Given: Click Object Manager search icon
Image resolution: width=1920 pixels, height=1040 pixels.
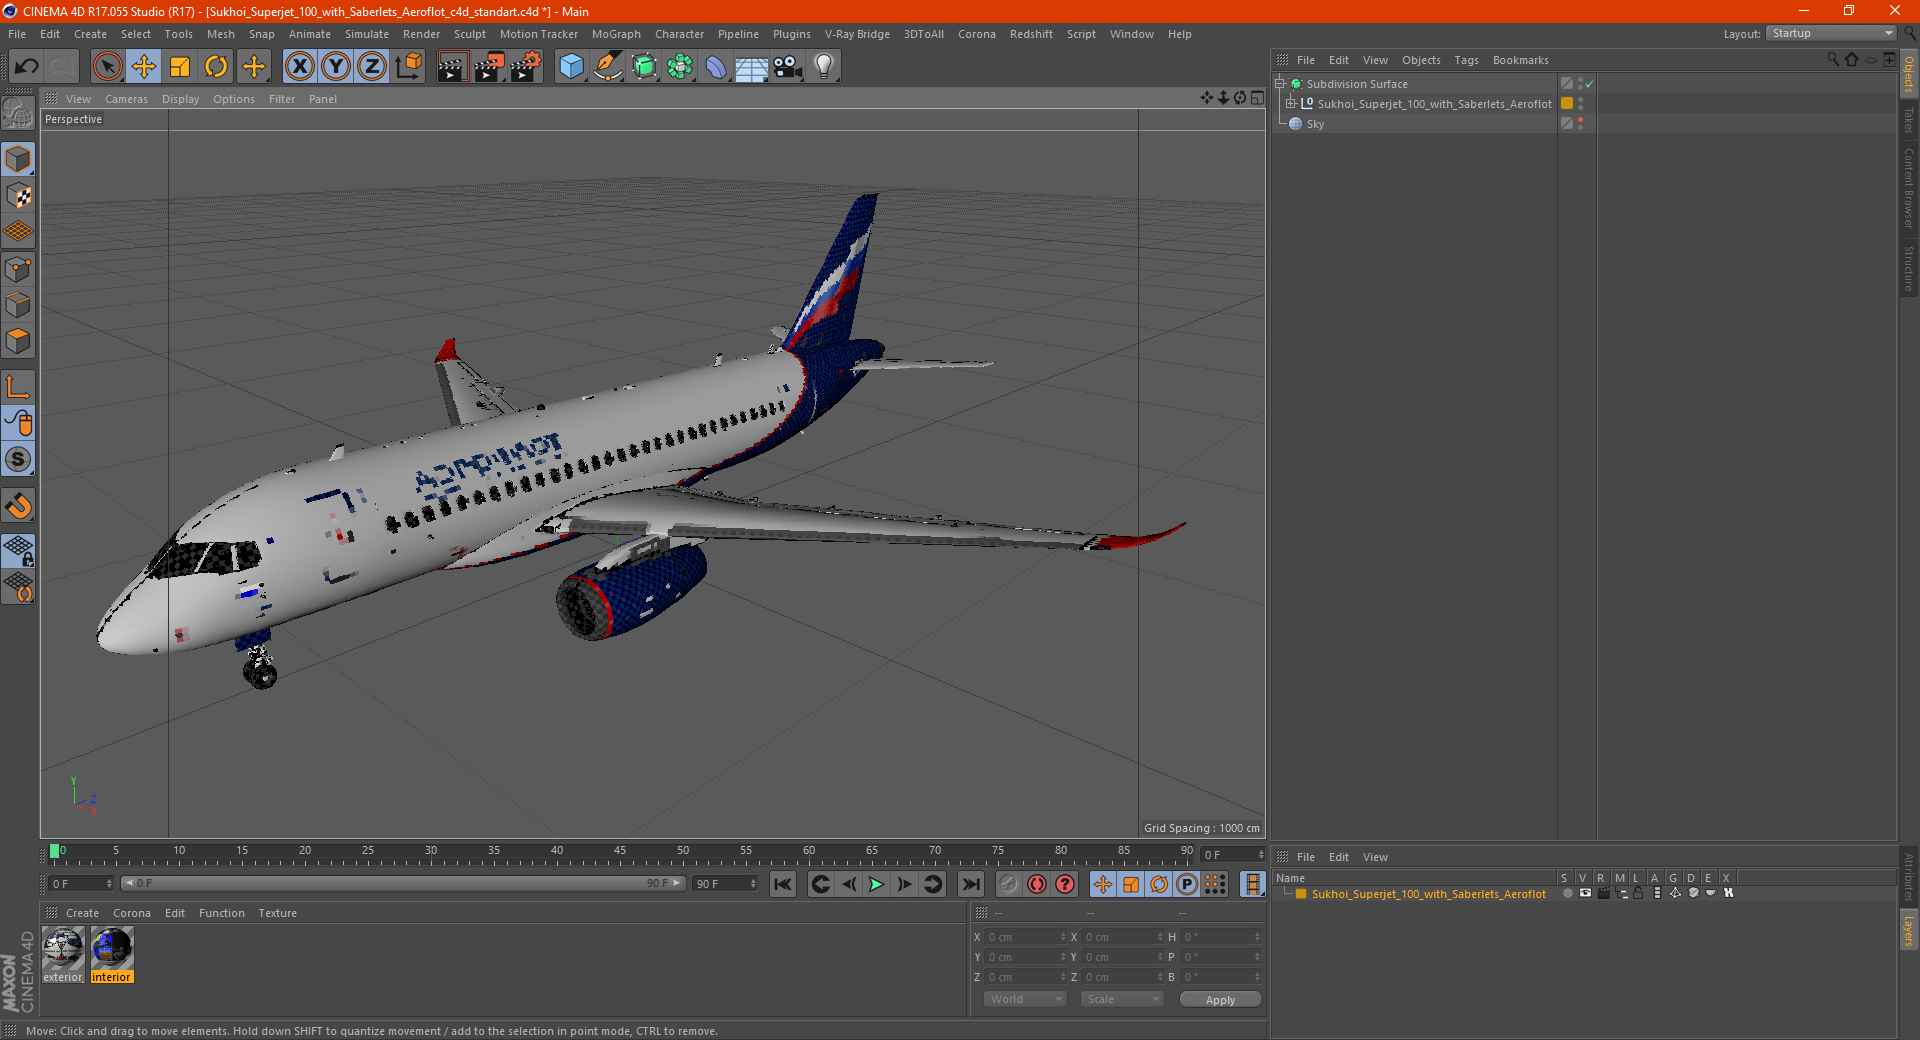Looking at the screenshot, I should (1832, 60).
